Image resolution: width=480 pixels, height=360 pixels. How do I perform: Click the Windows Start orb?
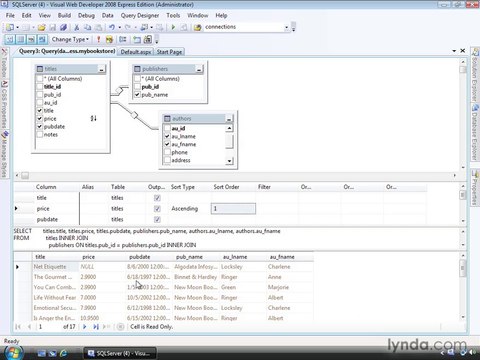coord(14,352)
